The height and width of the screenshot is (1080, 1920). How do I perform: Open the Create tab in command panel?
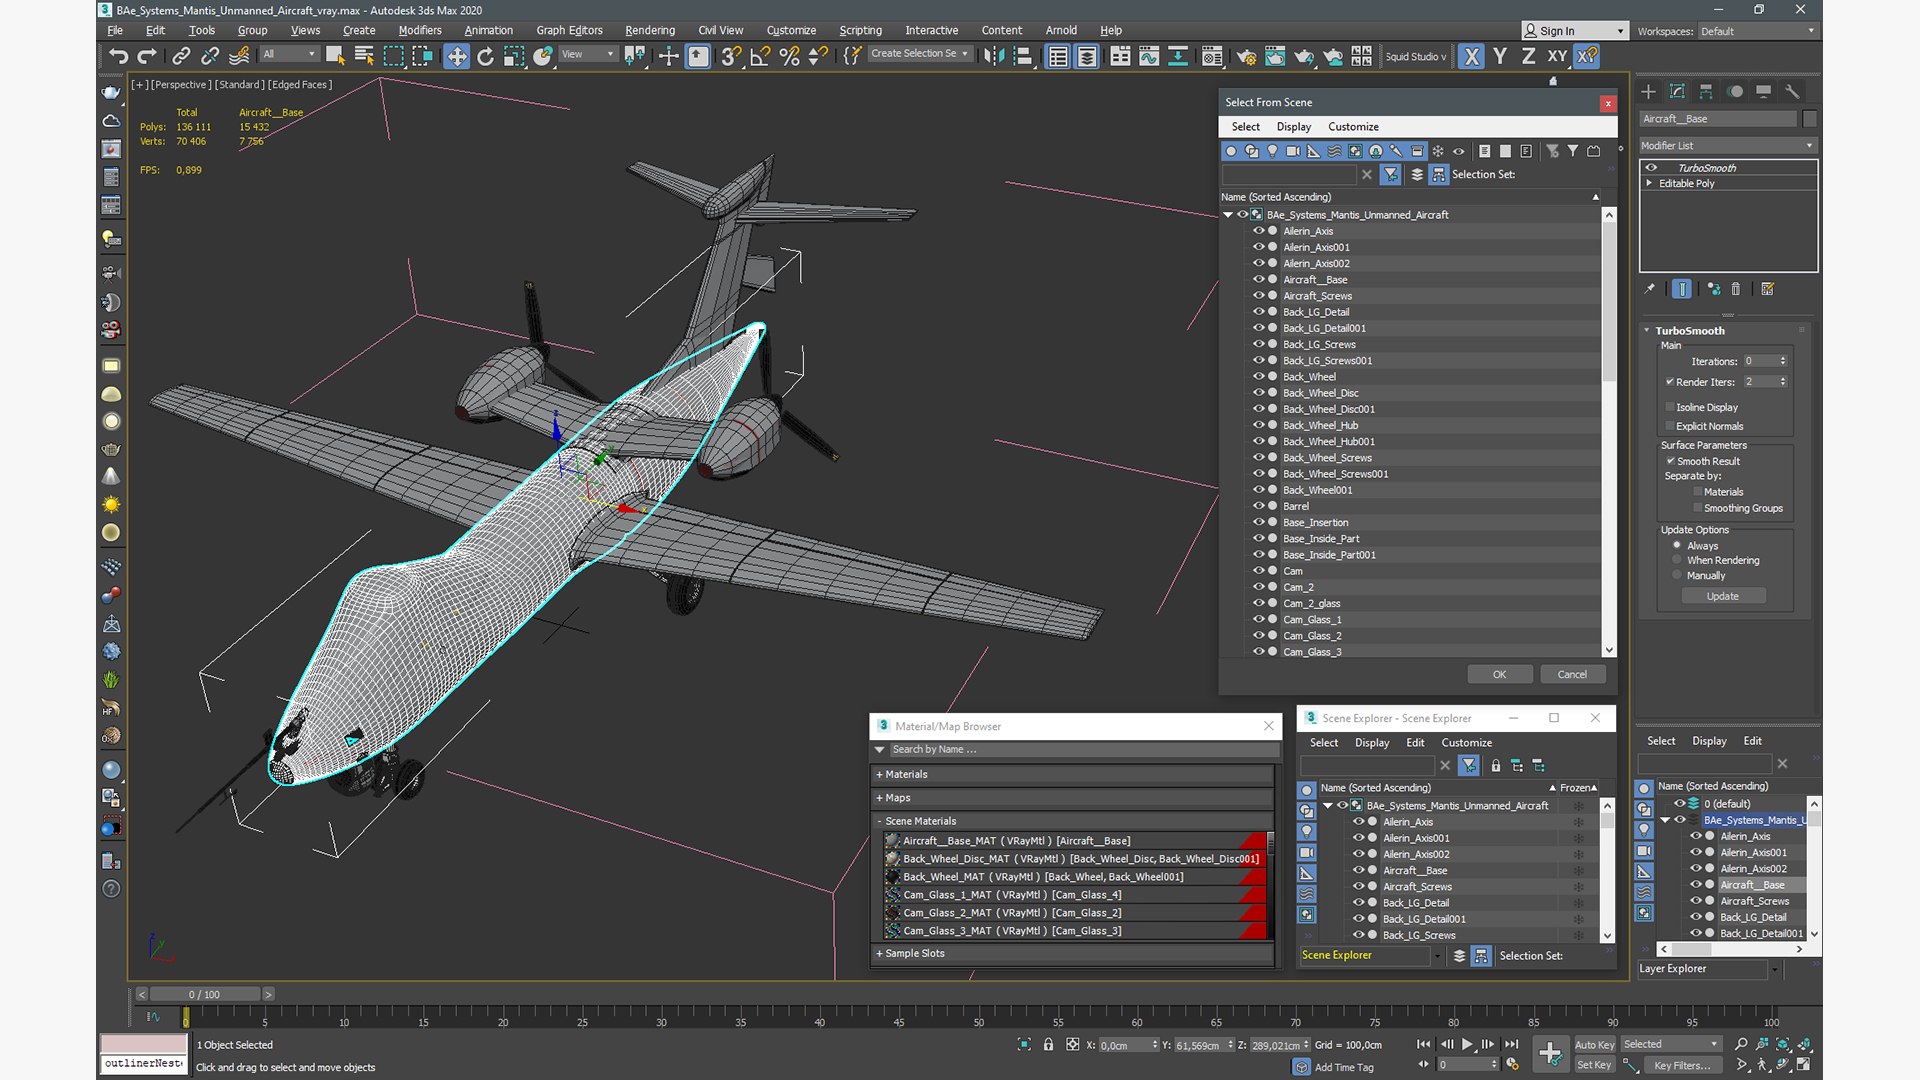(1648, 92)
